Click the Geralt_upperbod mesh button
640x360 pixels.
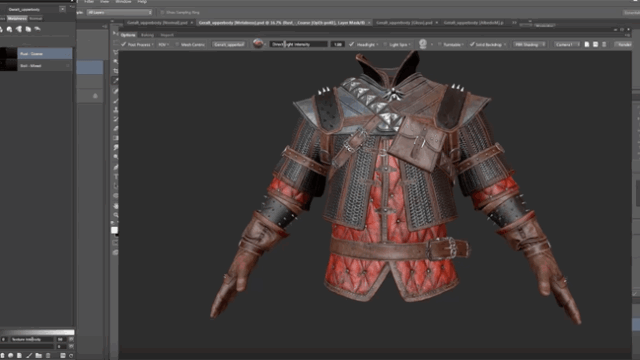(x=229, y=44)
